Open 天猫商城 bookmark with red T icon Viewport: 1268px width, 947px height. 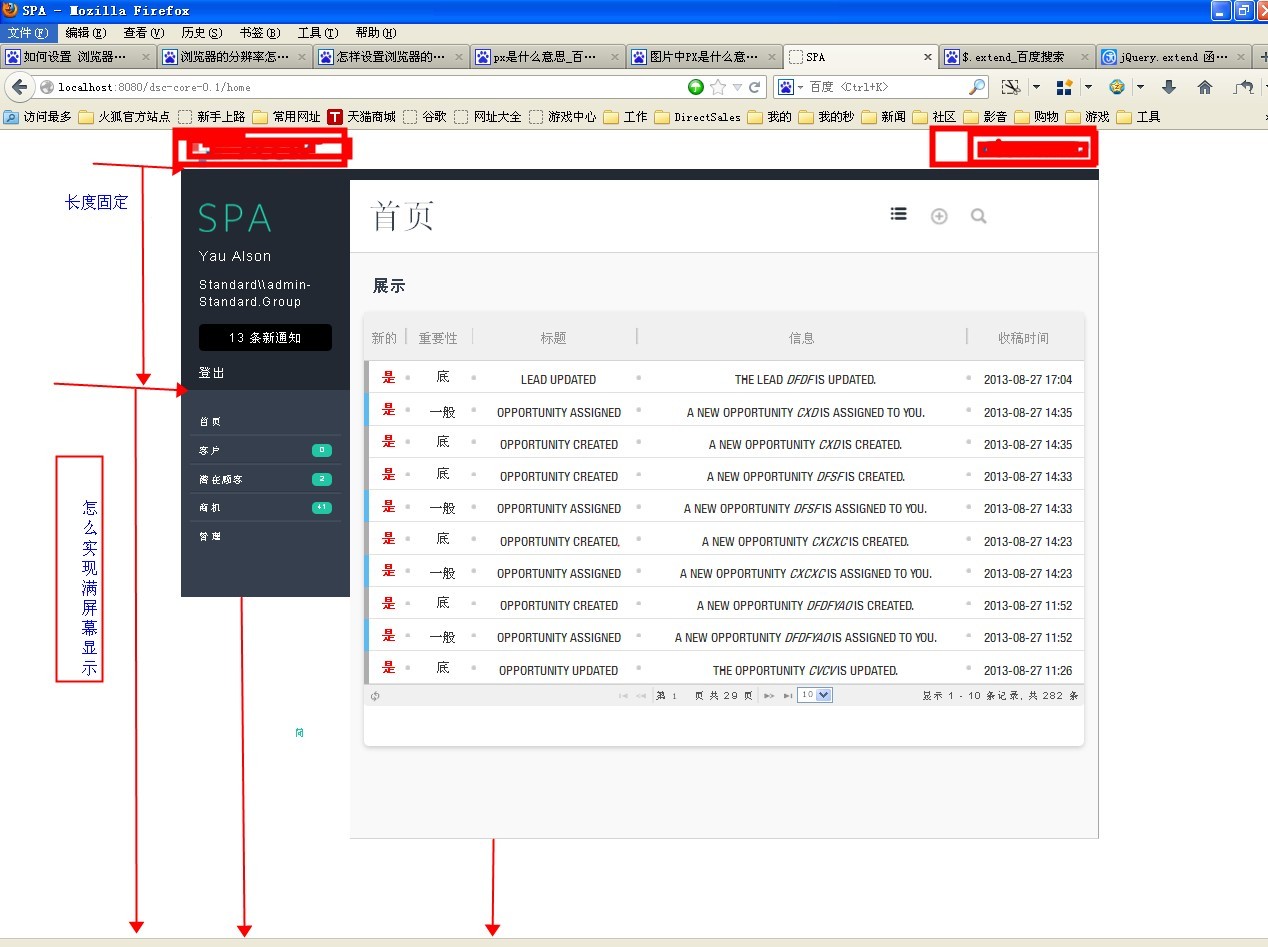361,117
